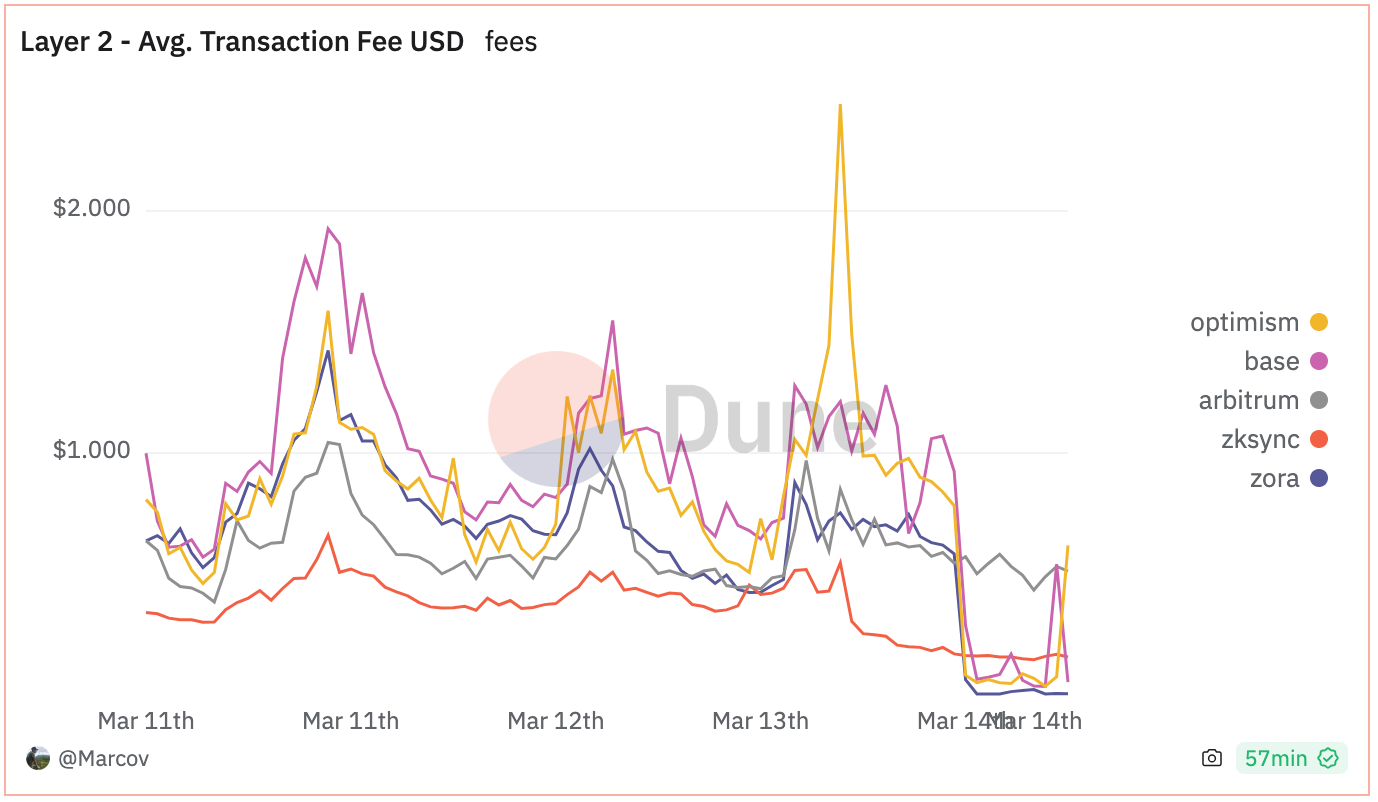Image resolution: width=1378 pixels, height=802 pixels.
Task: Click the fees query label
Action: [x=511, y=42]
